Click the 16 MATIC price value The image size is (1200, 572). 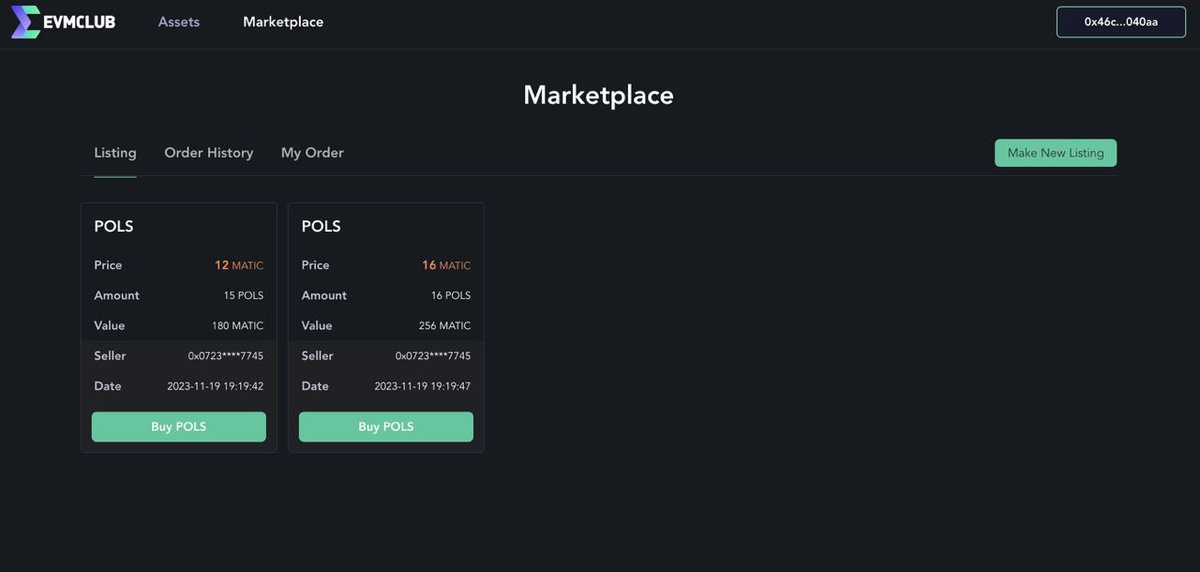[446, 265]
